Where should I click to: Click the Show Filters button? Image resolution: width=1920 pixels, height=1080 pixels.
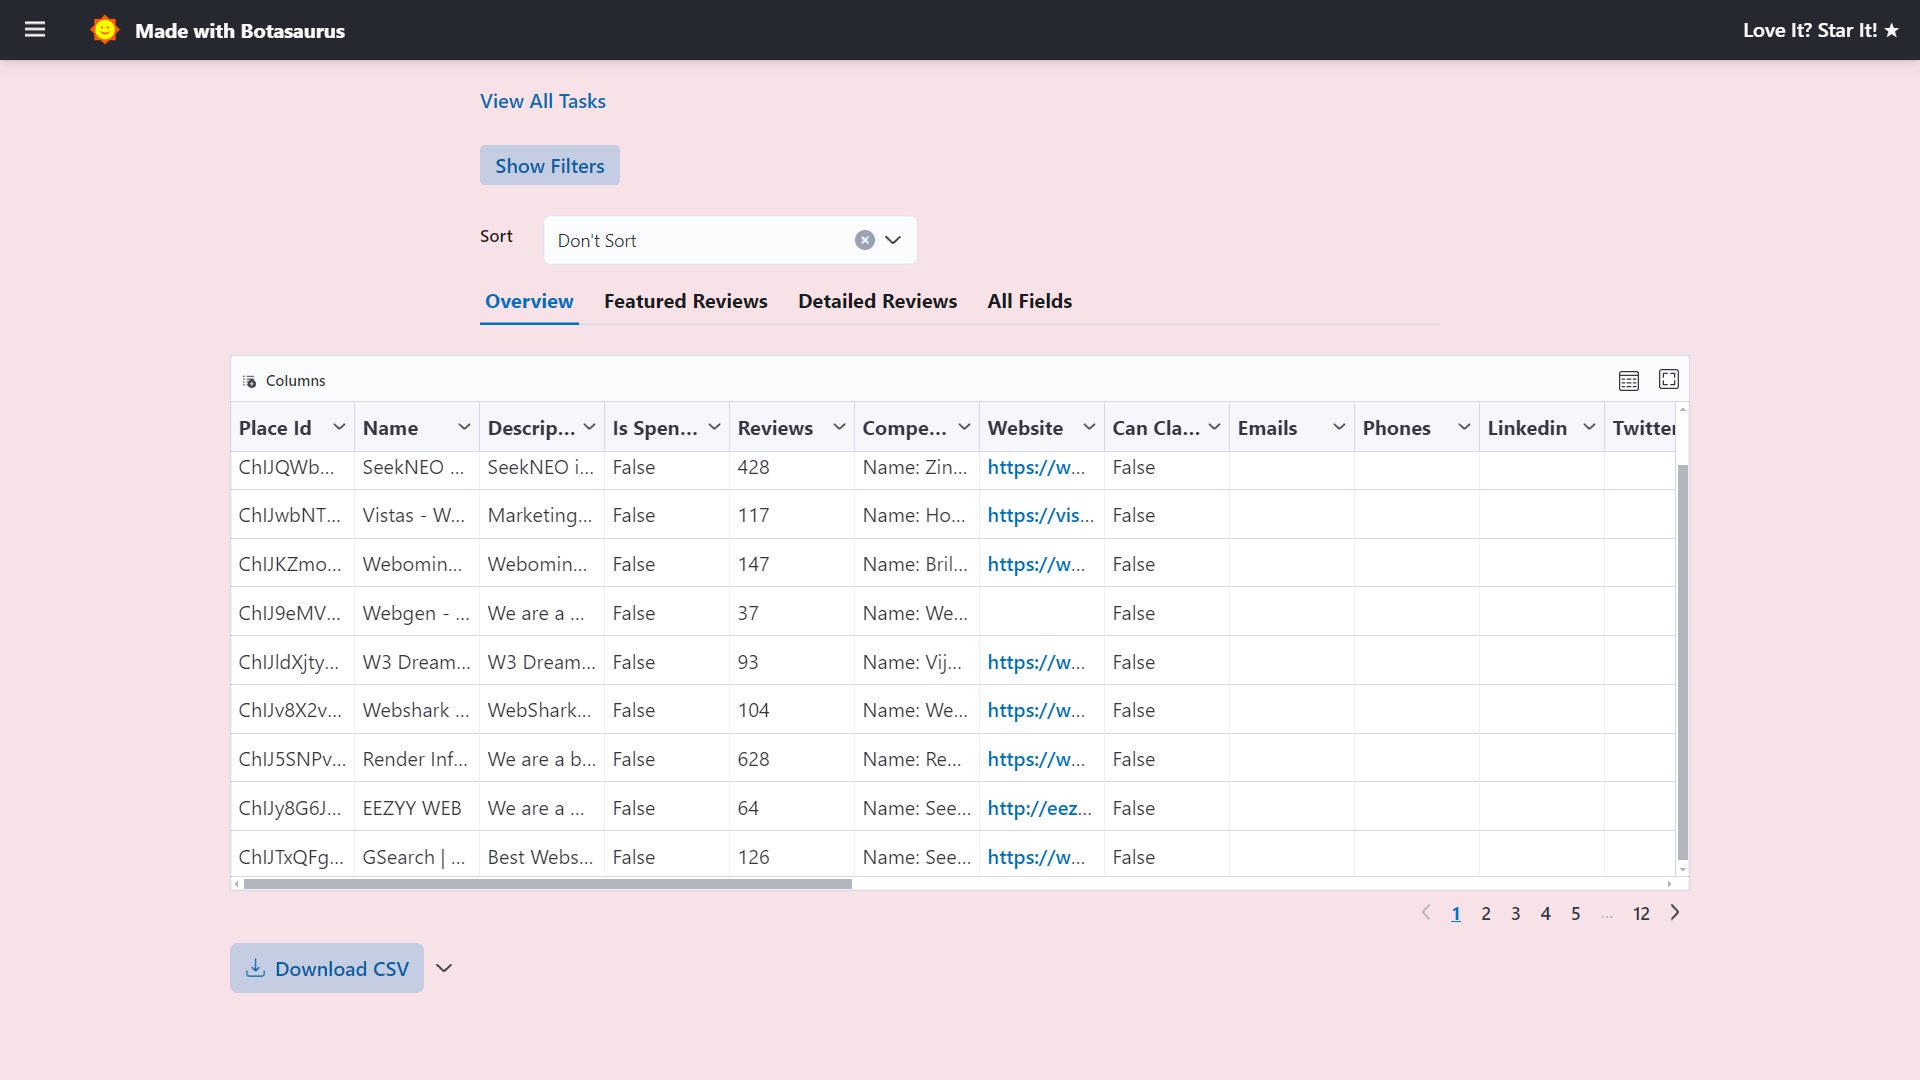(549, 166)
